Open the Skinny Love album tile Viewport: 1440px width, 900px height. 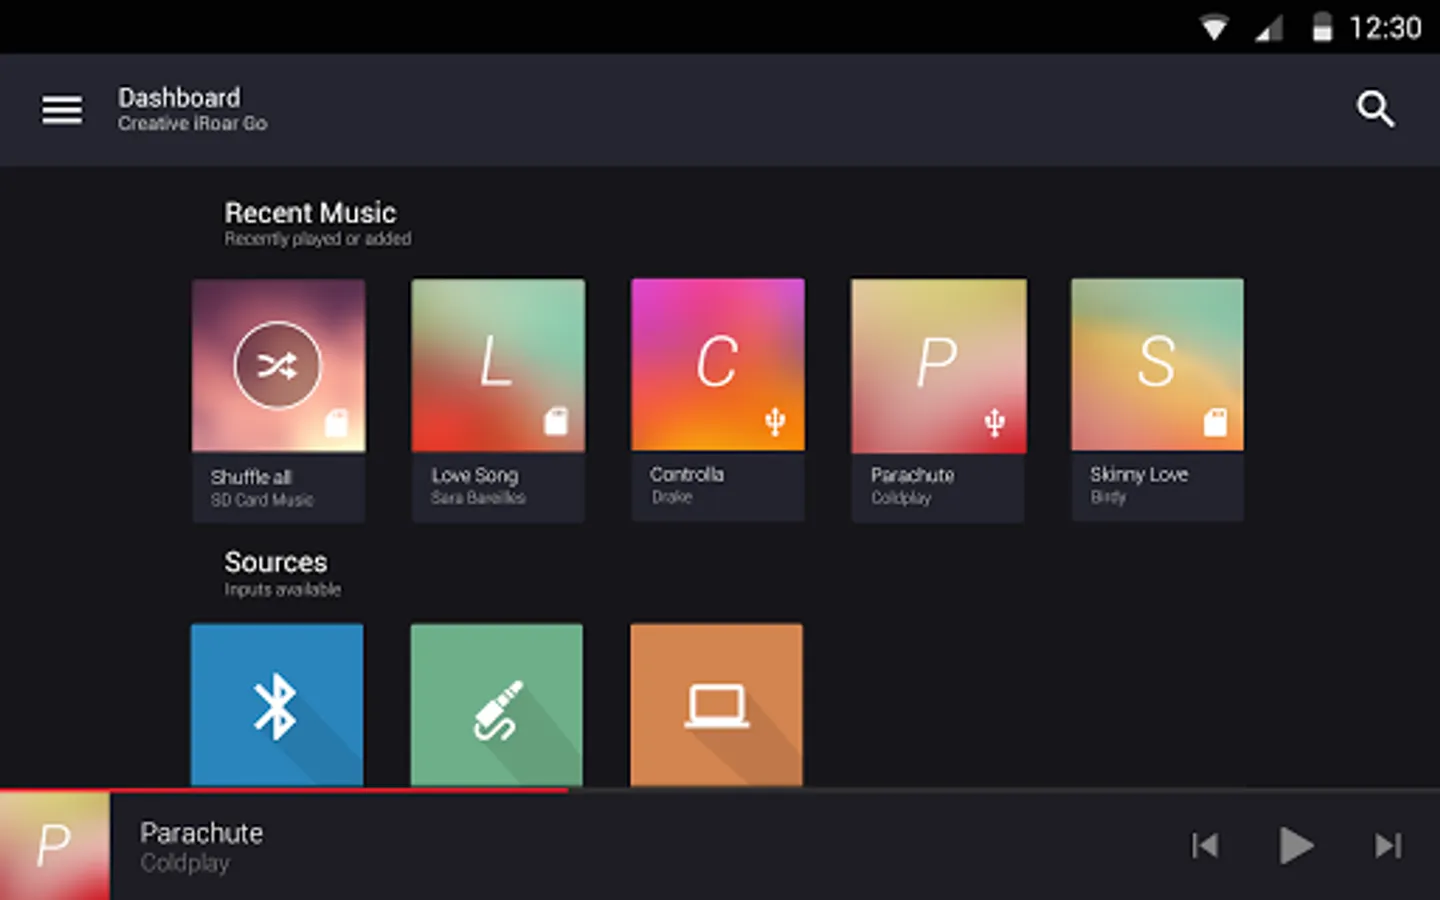click(x=1157, y=400)
